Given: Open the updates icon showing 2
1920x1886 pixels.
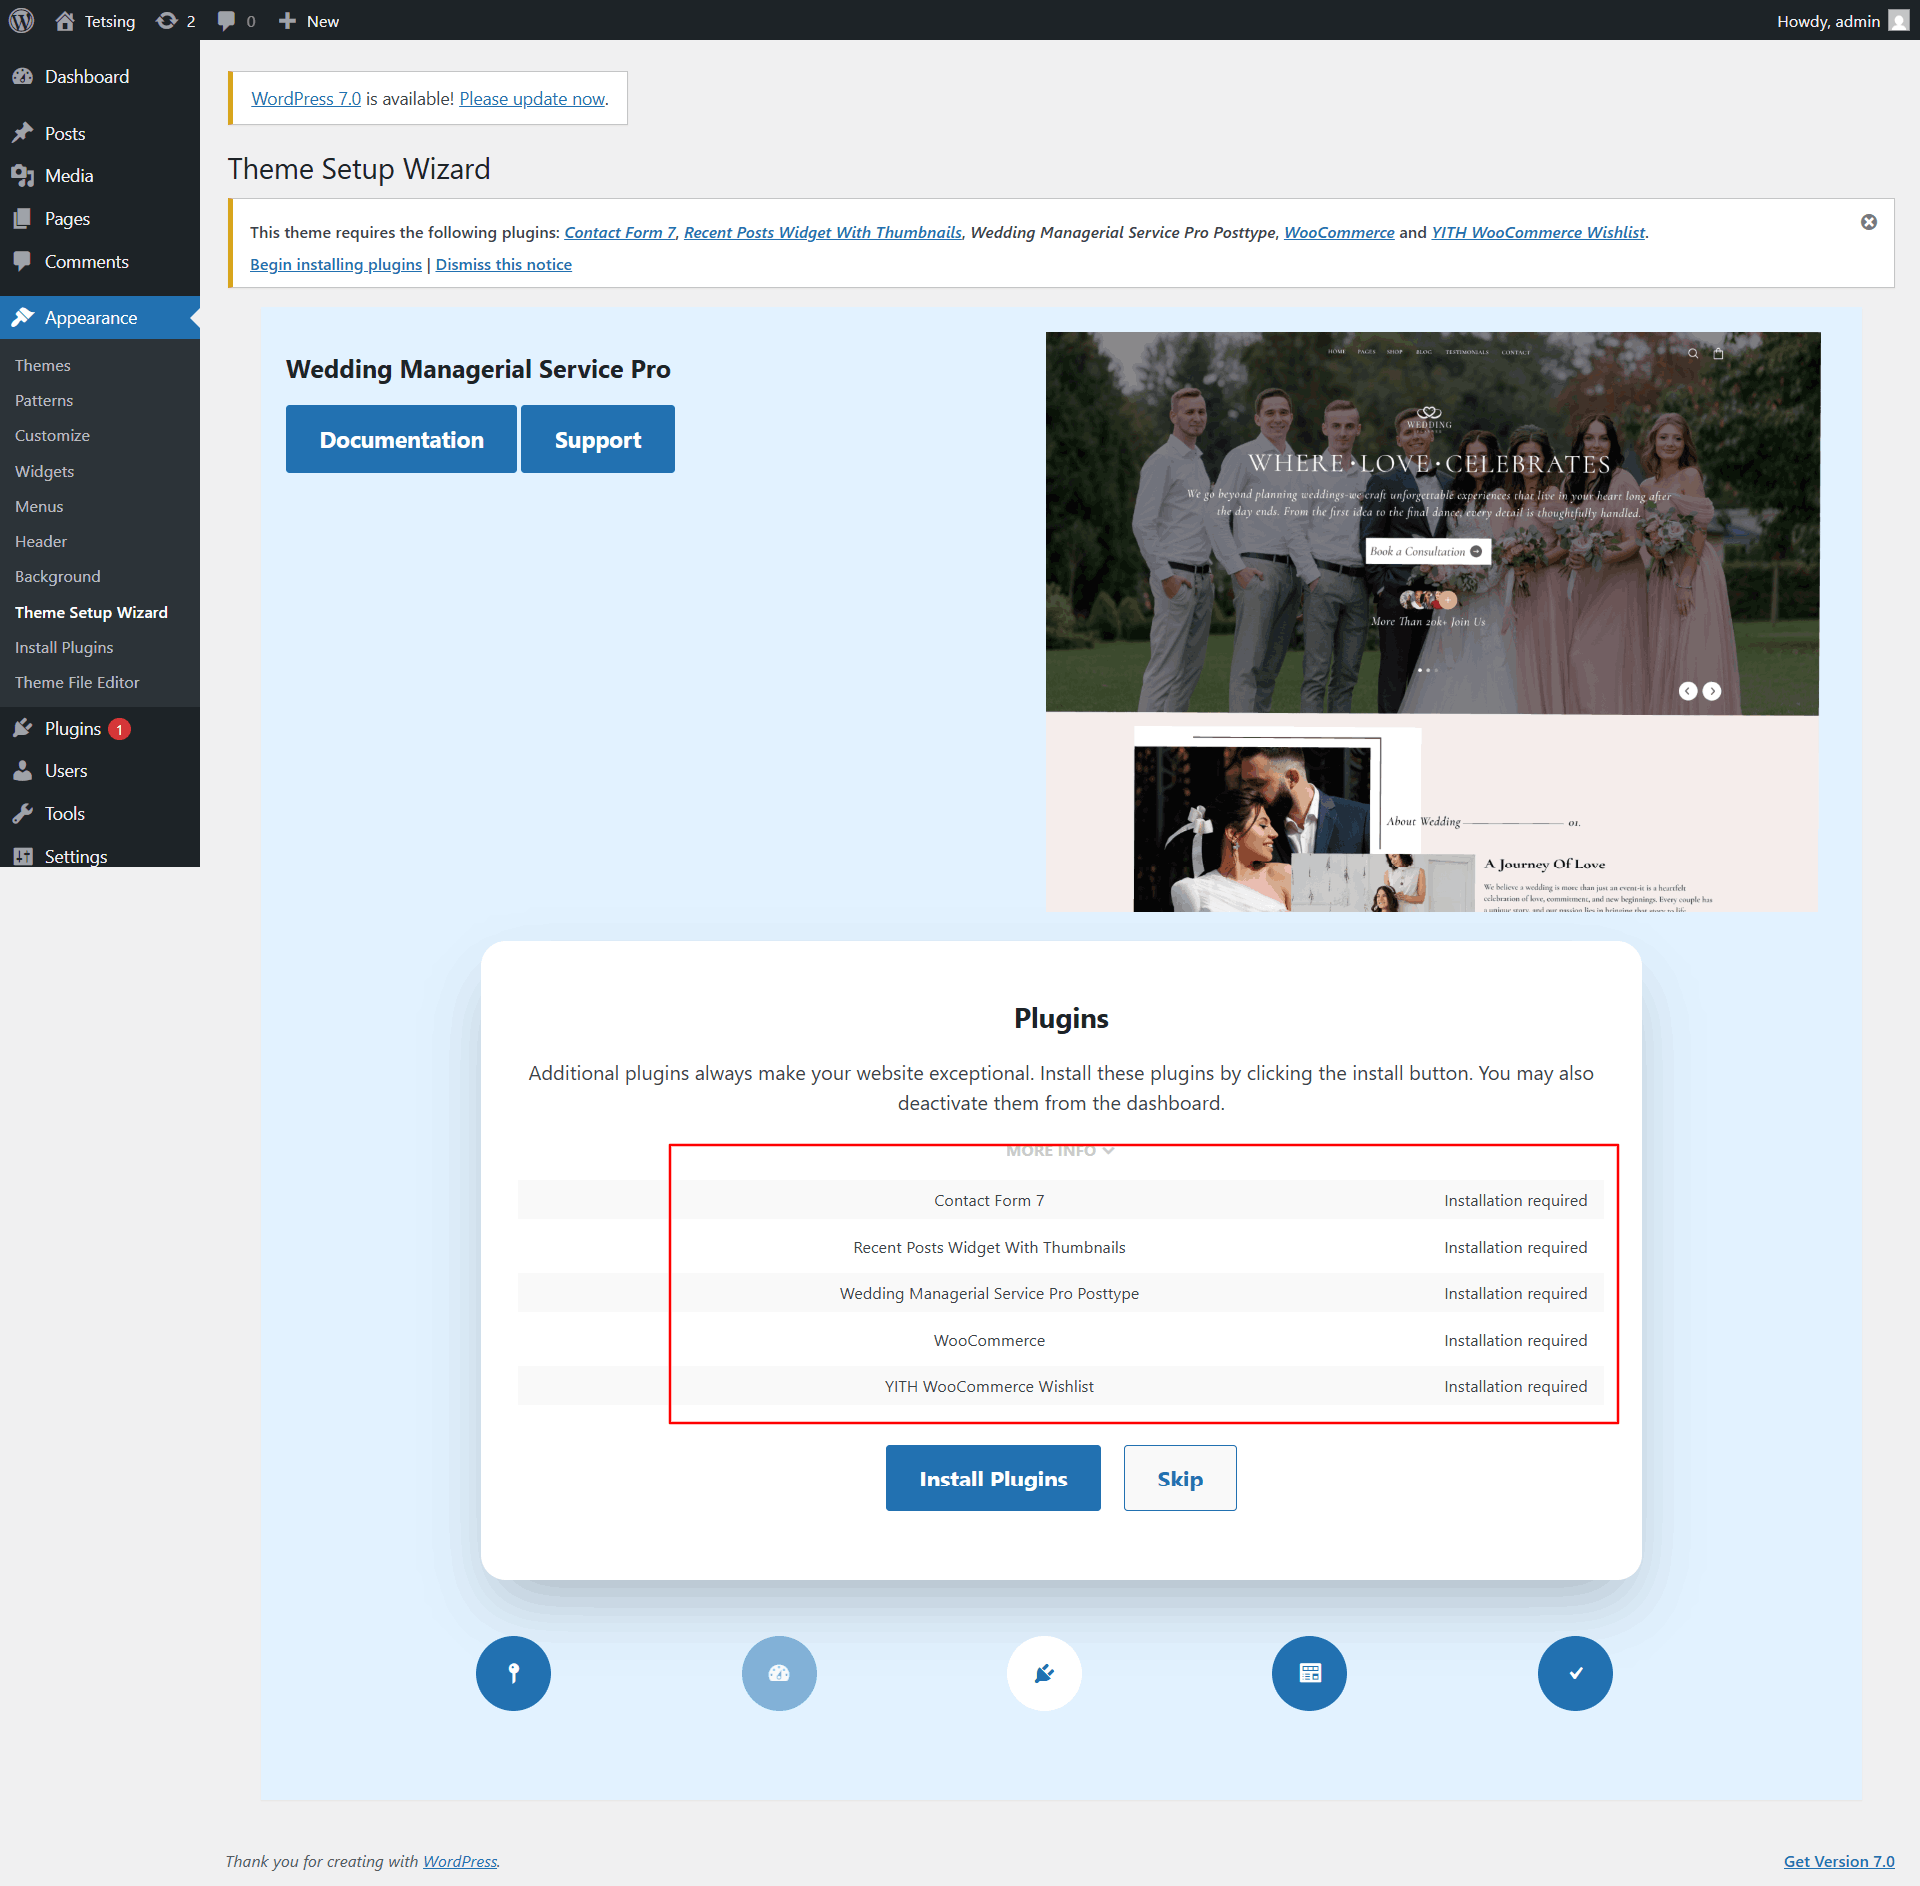Looking at the screenshot, I should pos(176,20).
